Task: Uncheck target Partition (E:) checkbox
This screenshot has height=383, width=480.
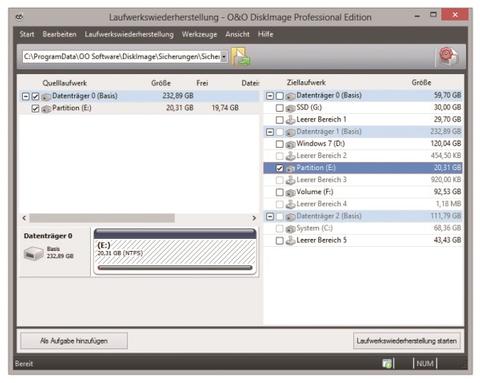Action: [280, 168]
